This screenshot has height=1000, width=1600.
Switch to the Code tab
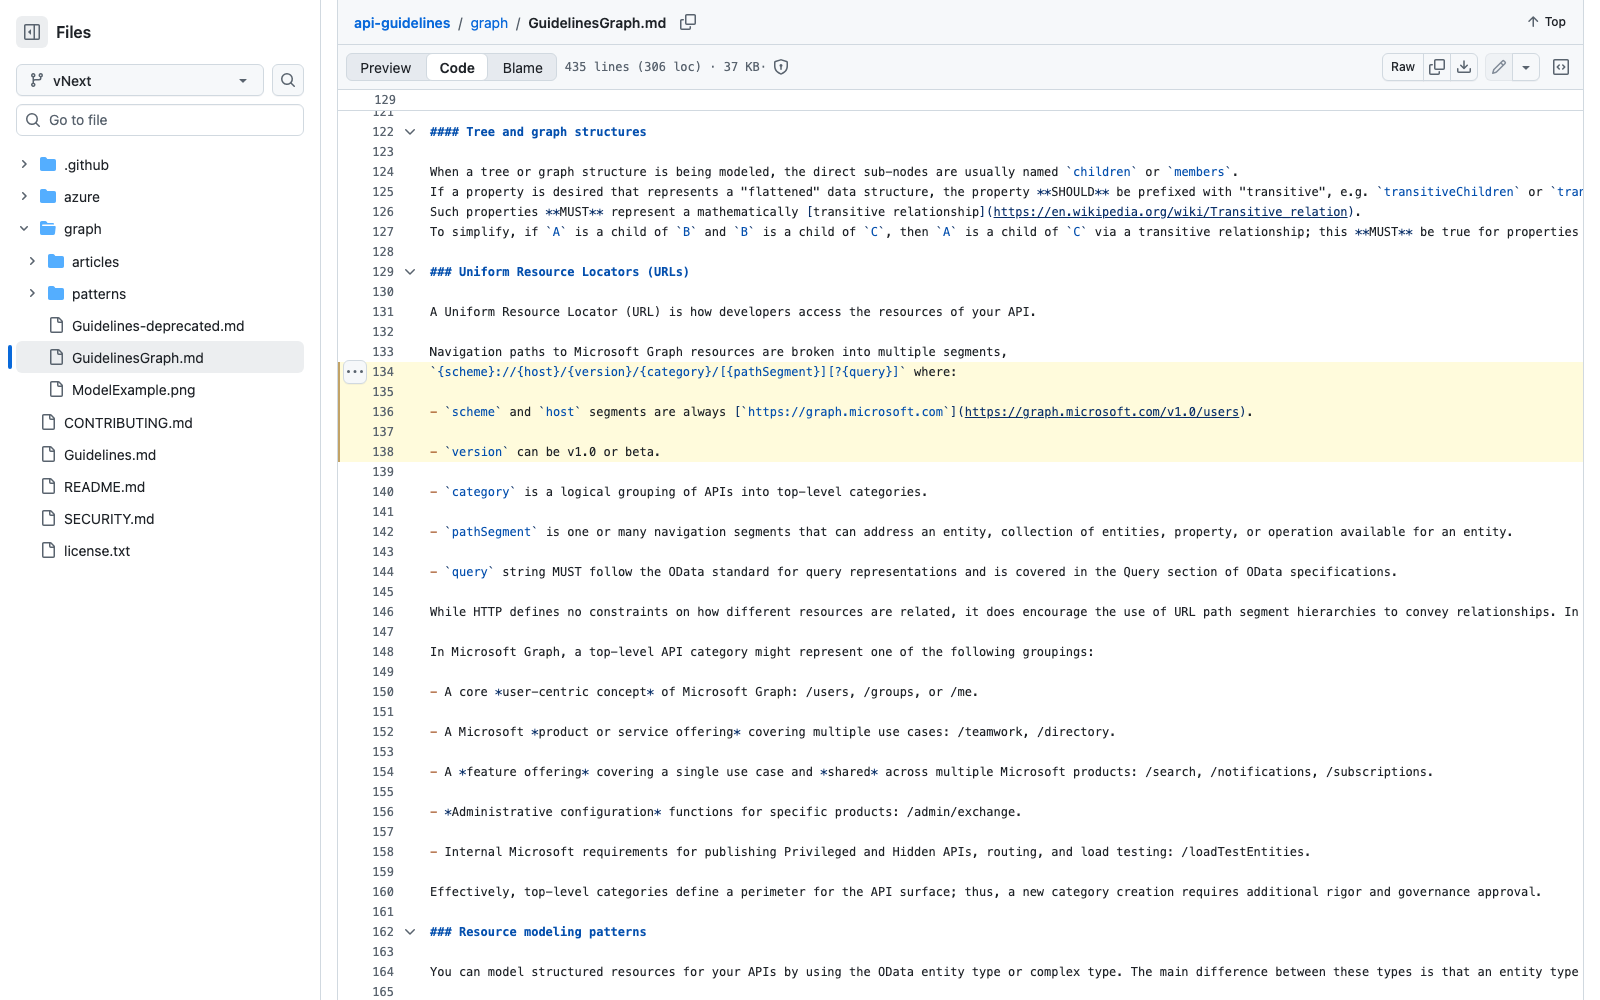[457, 67]
